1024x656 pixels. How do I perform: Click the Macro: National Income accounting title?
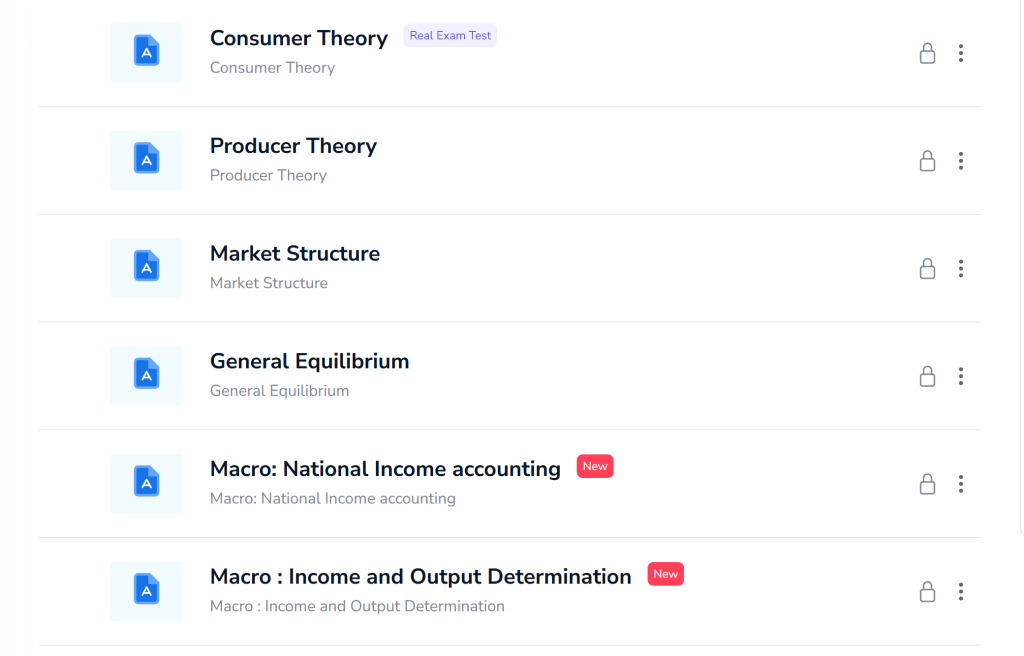[x=385, y=468]
